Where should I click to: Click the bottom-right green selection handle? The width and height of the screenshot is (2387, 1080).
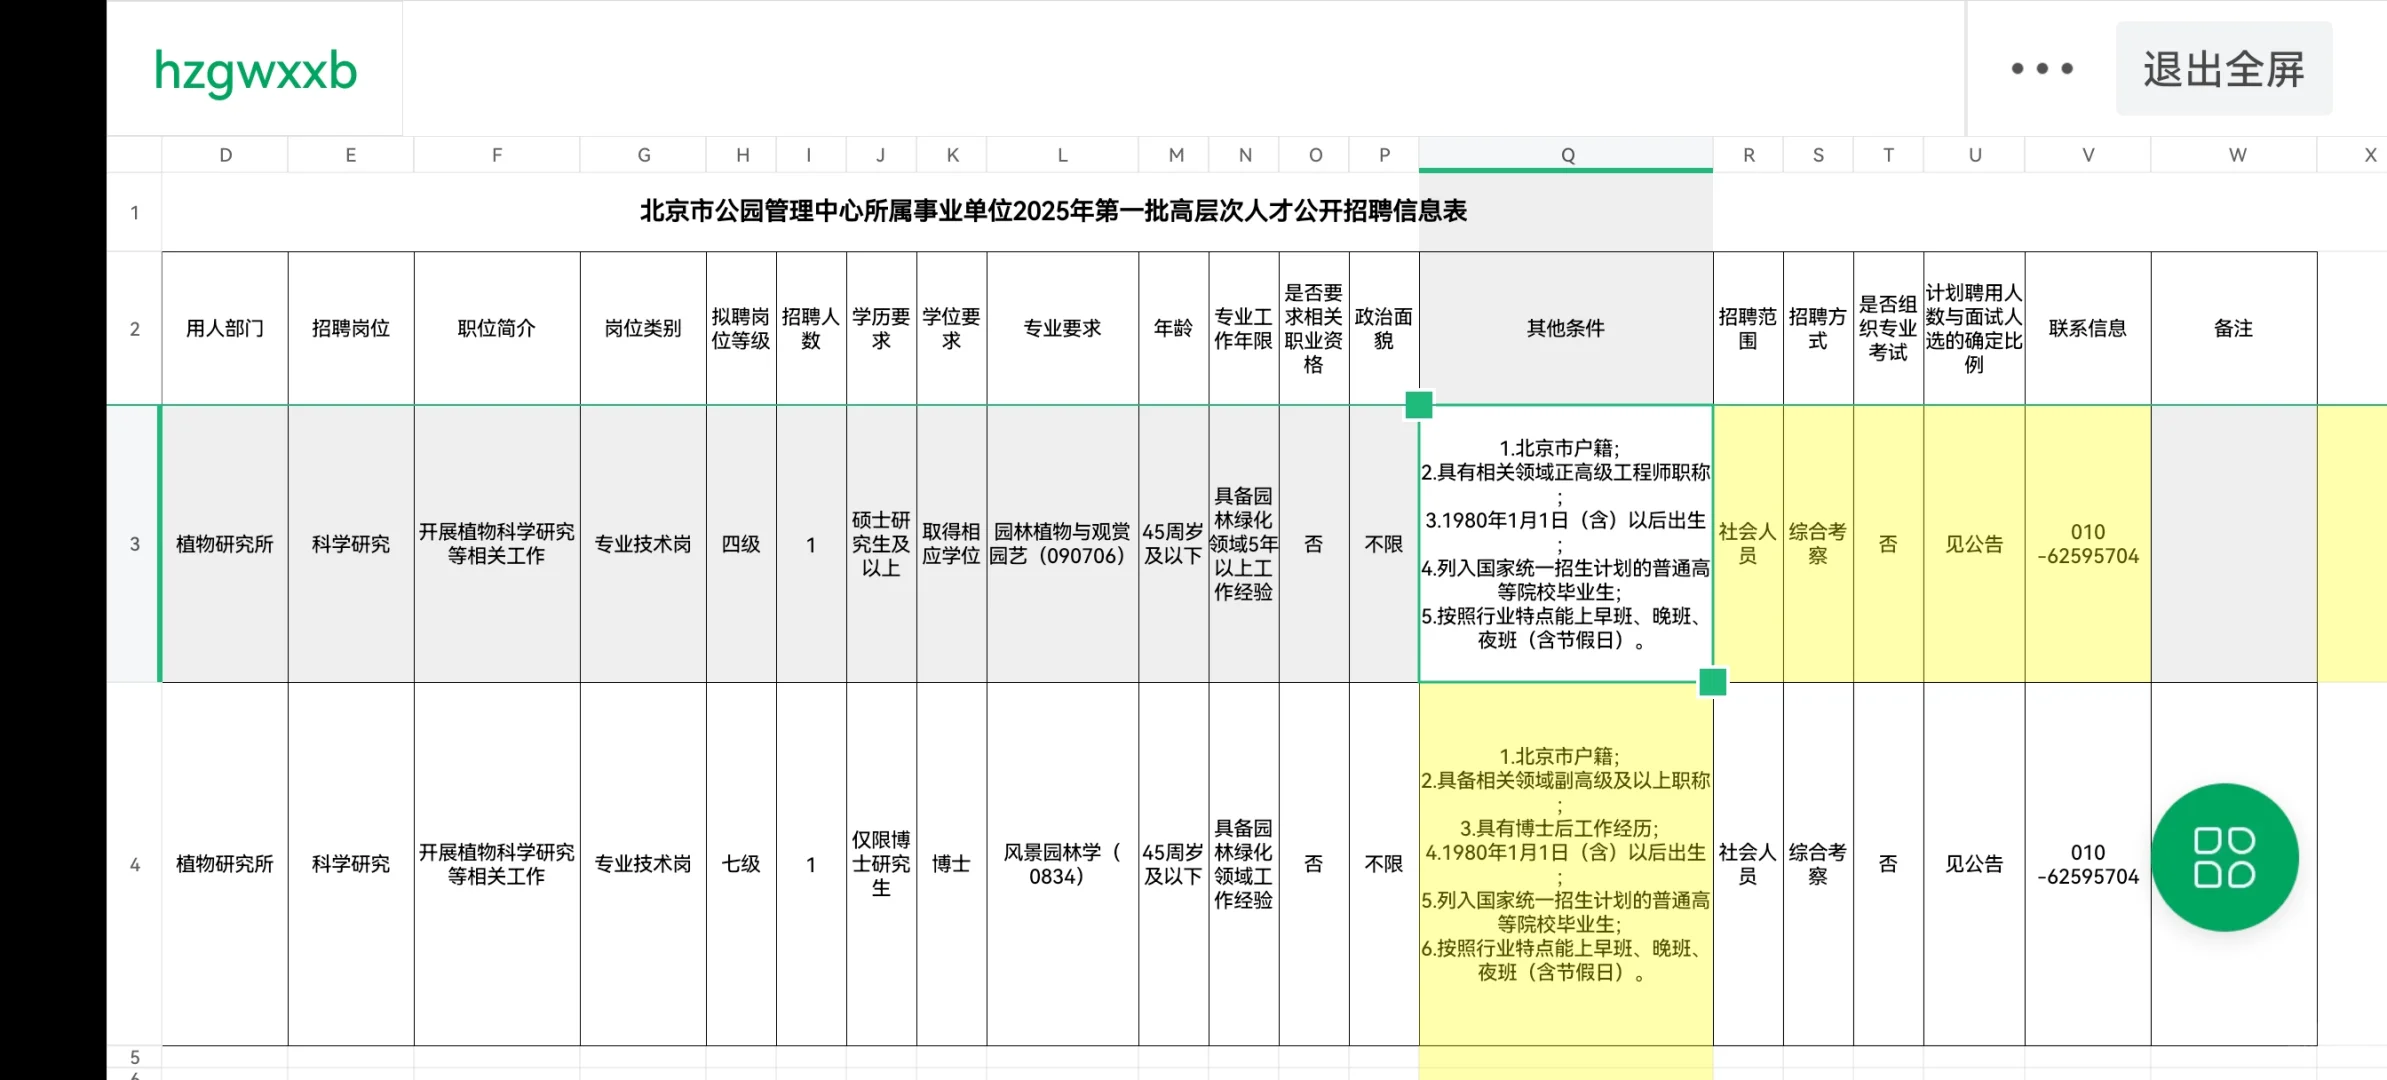tap(1712, 682)
